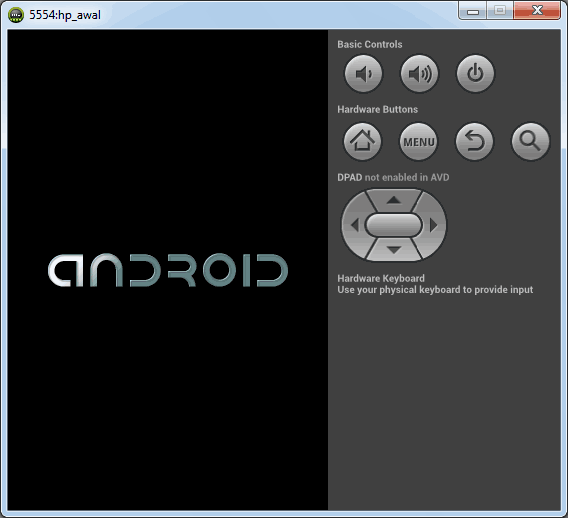Click the Hardware Keyboard label text
This screenshot has height=518, width=568.
381,278
